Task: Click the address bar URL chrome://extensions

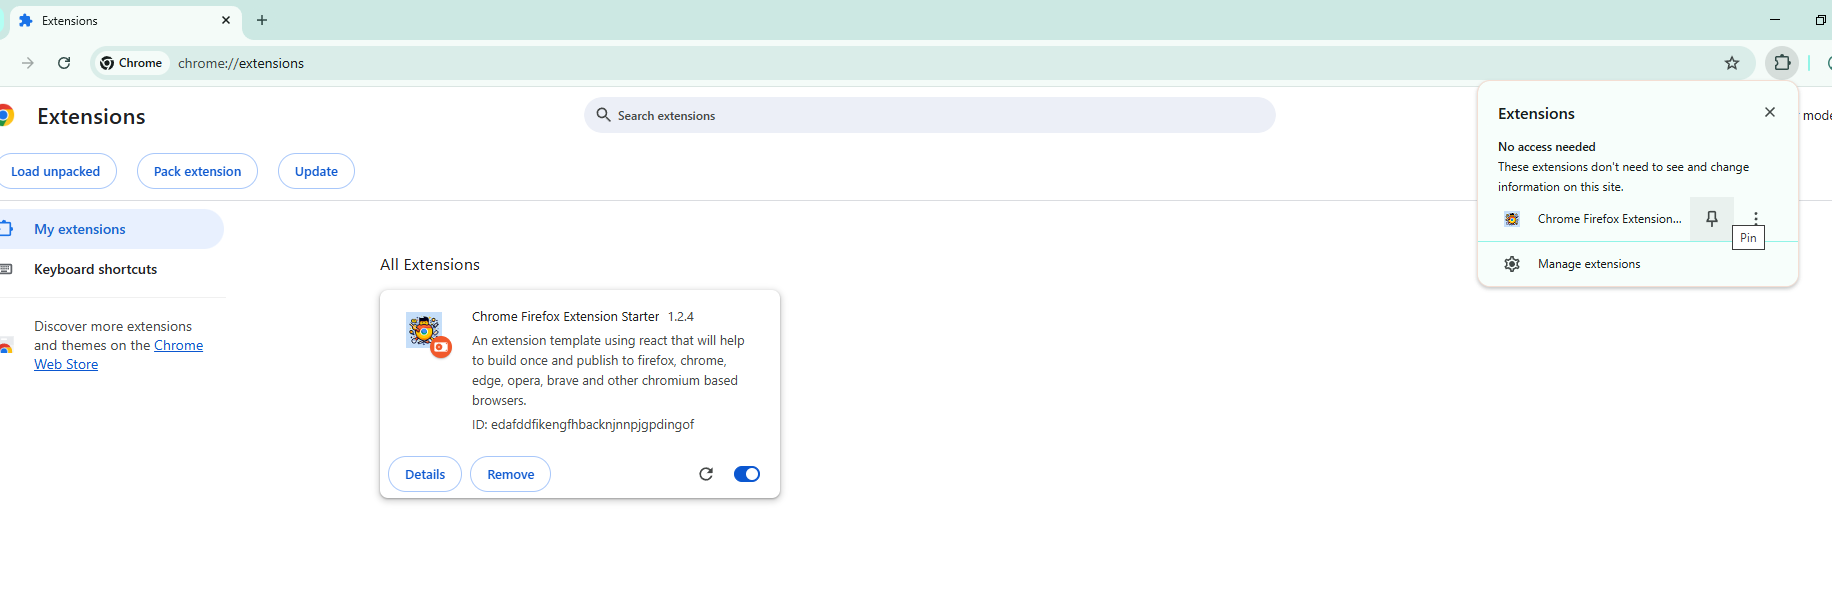Action: click(x=241, y=63)
